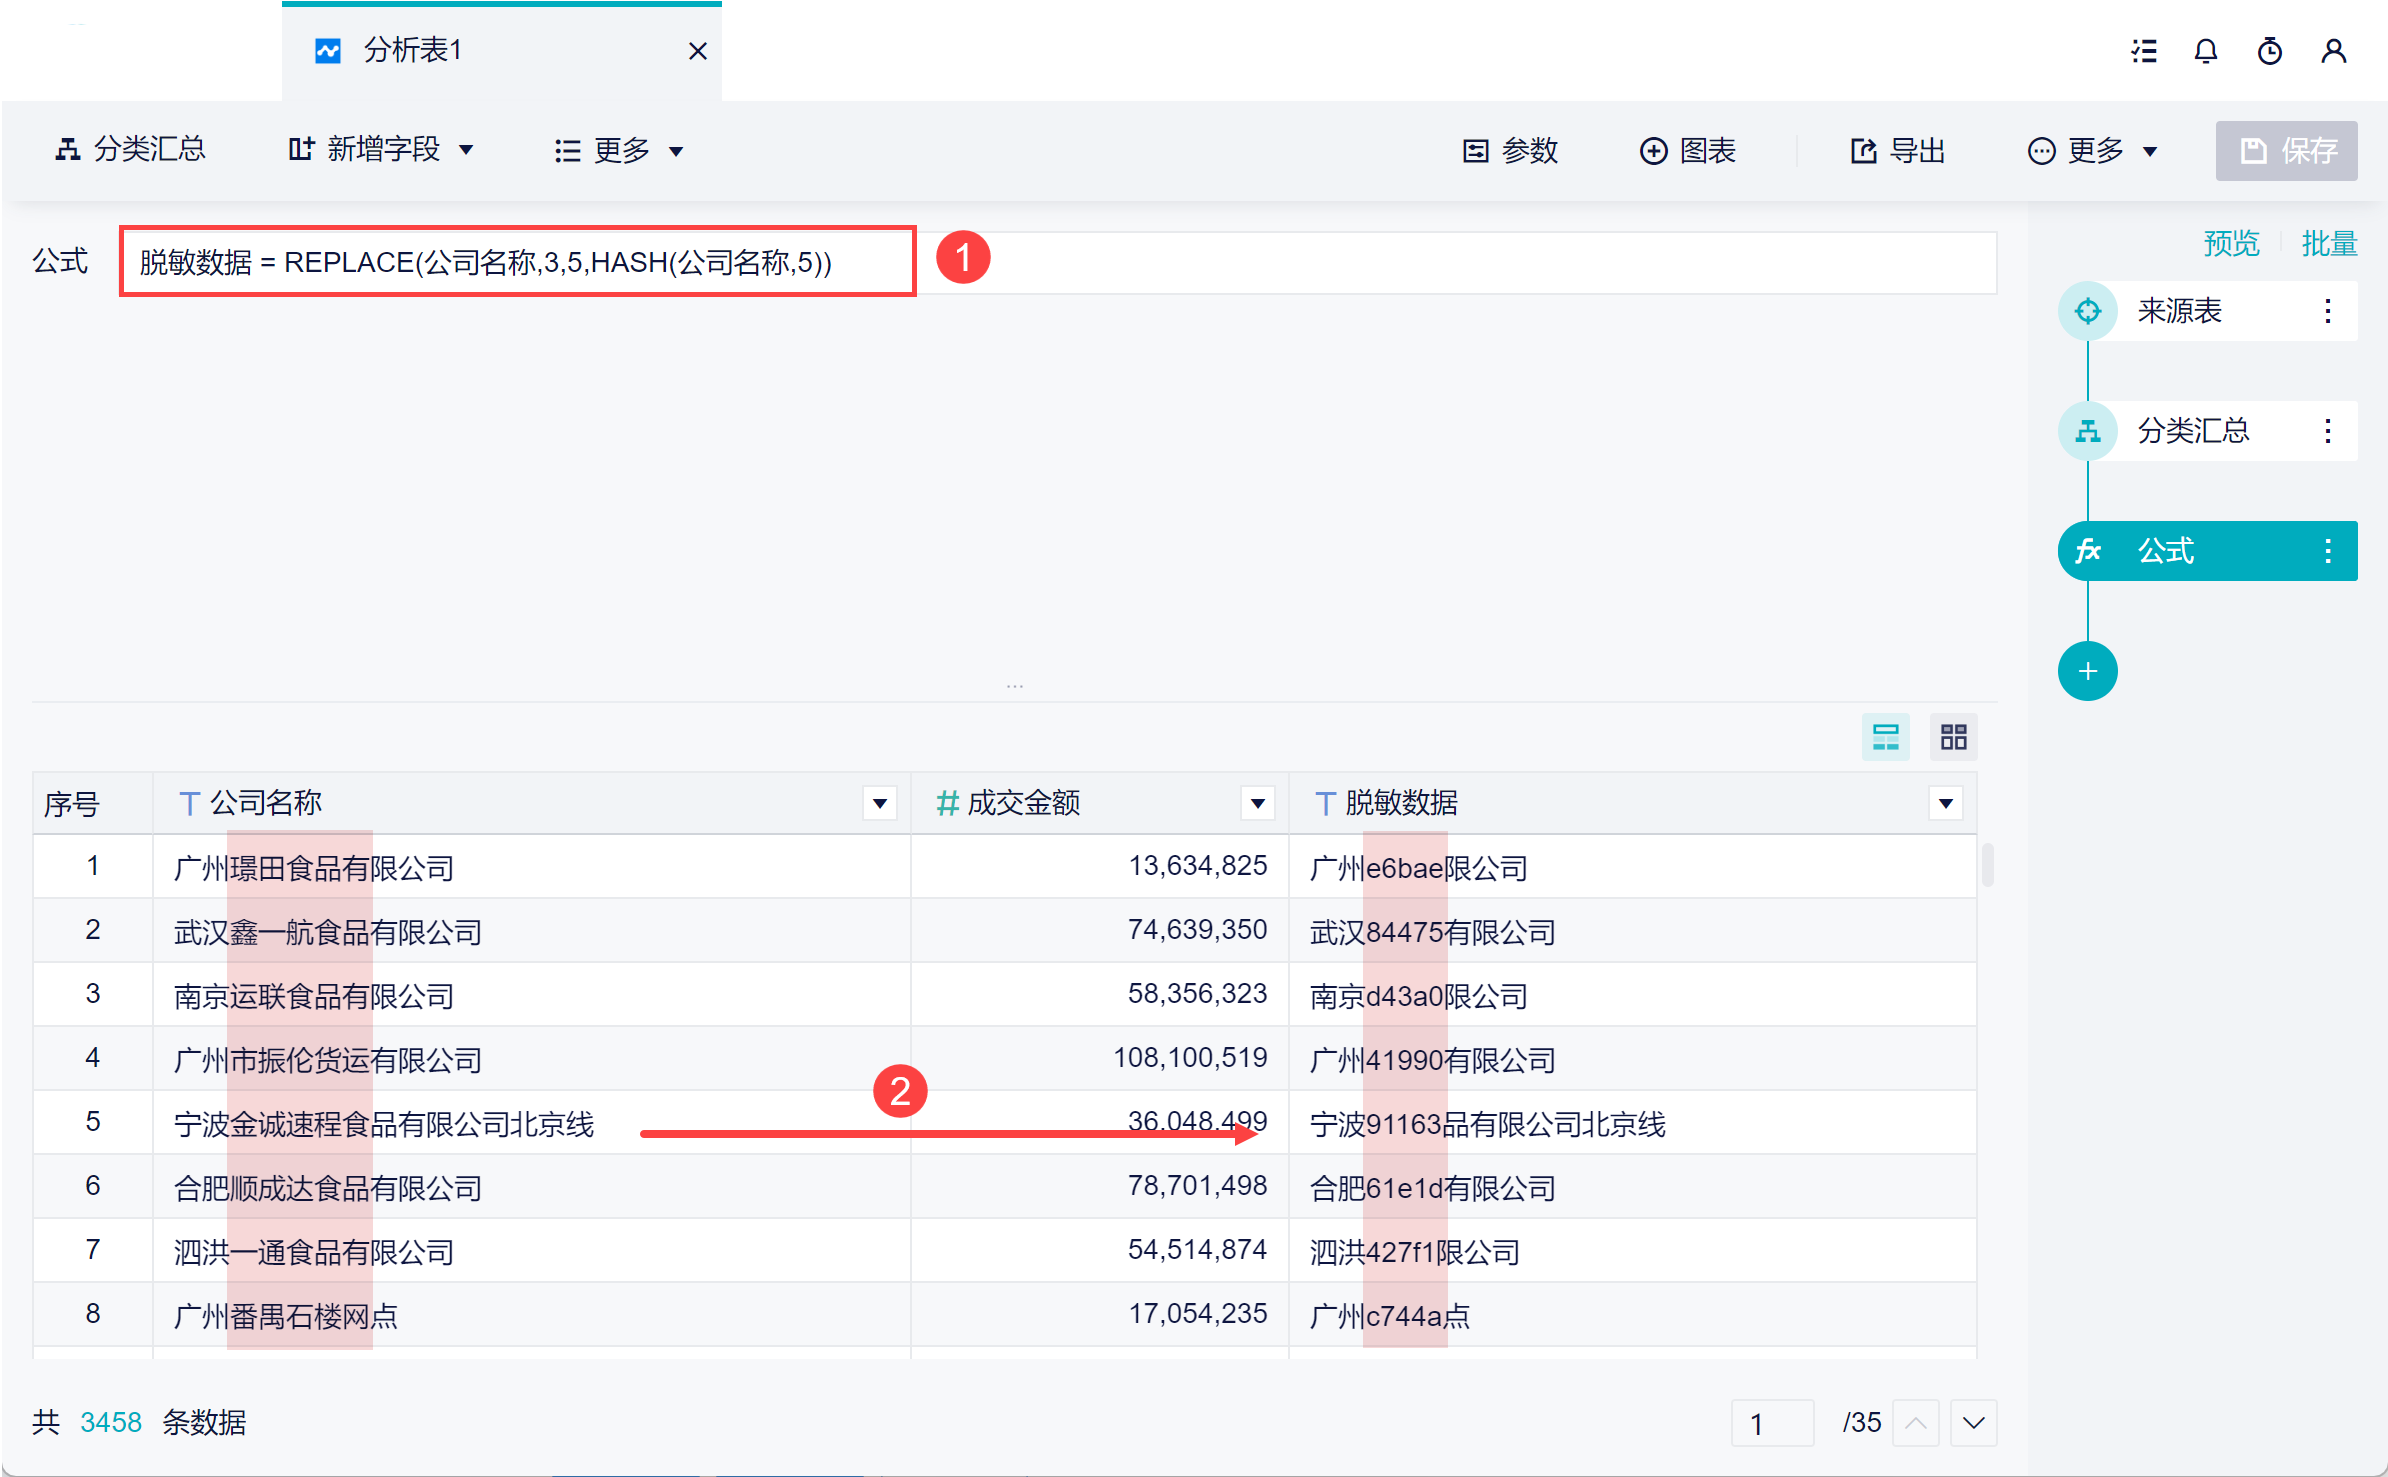Click the 分类汇总 step node icon
2388x1477 pixels.
pos(2087,431)
